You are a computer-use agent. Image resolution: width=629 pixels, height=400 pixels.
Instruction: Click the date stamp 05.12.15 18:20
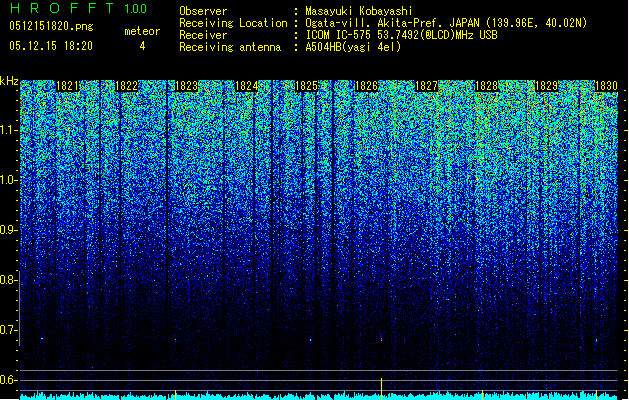[51, 46]
